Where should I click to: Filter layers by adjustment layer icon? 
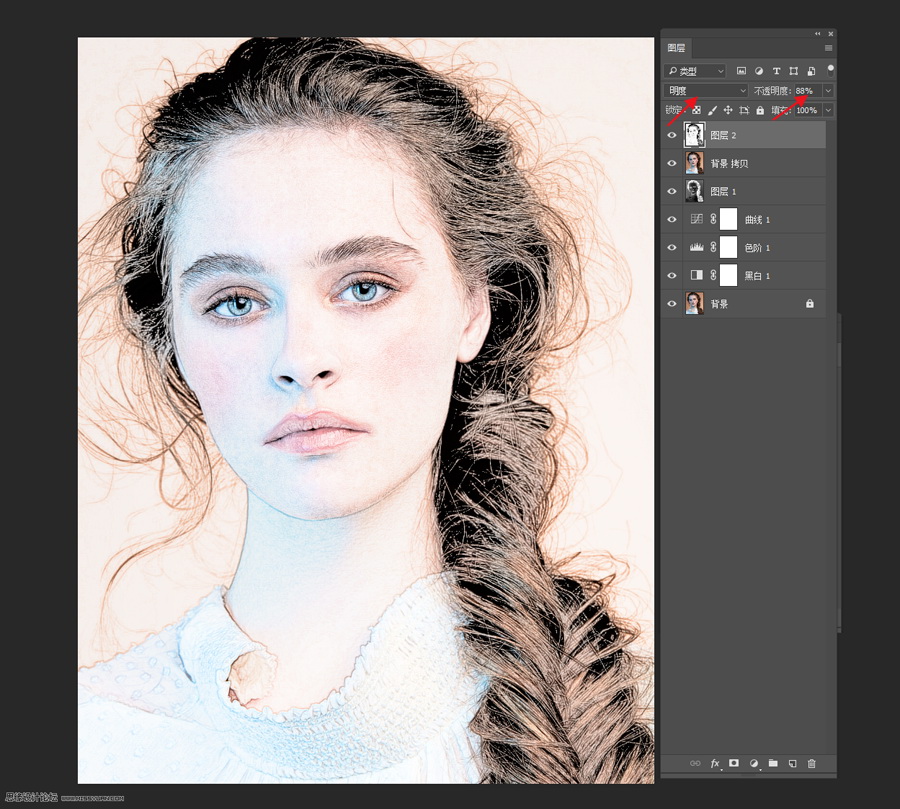[759, 71]
